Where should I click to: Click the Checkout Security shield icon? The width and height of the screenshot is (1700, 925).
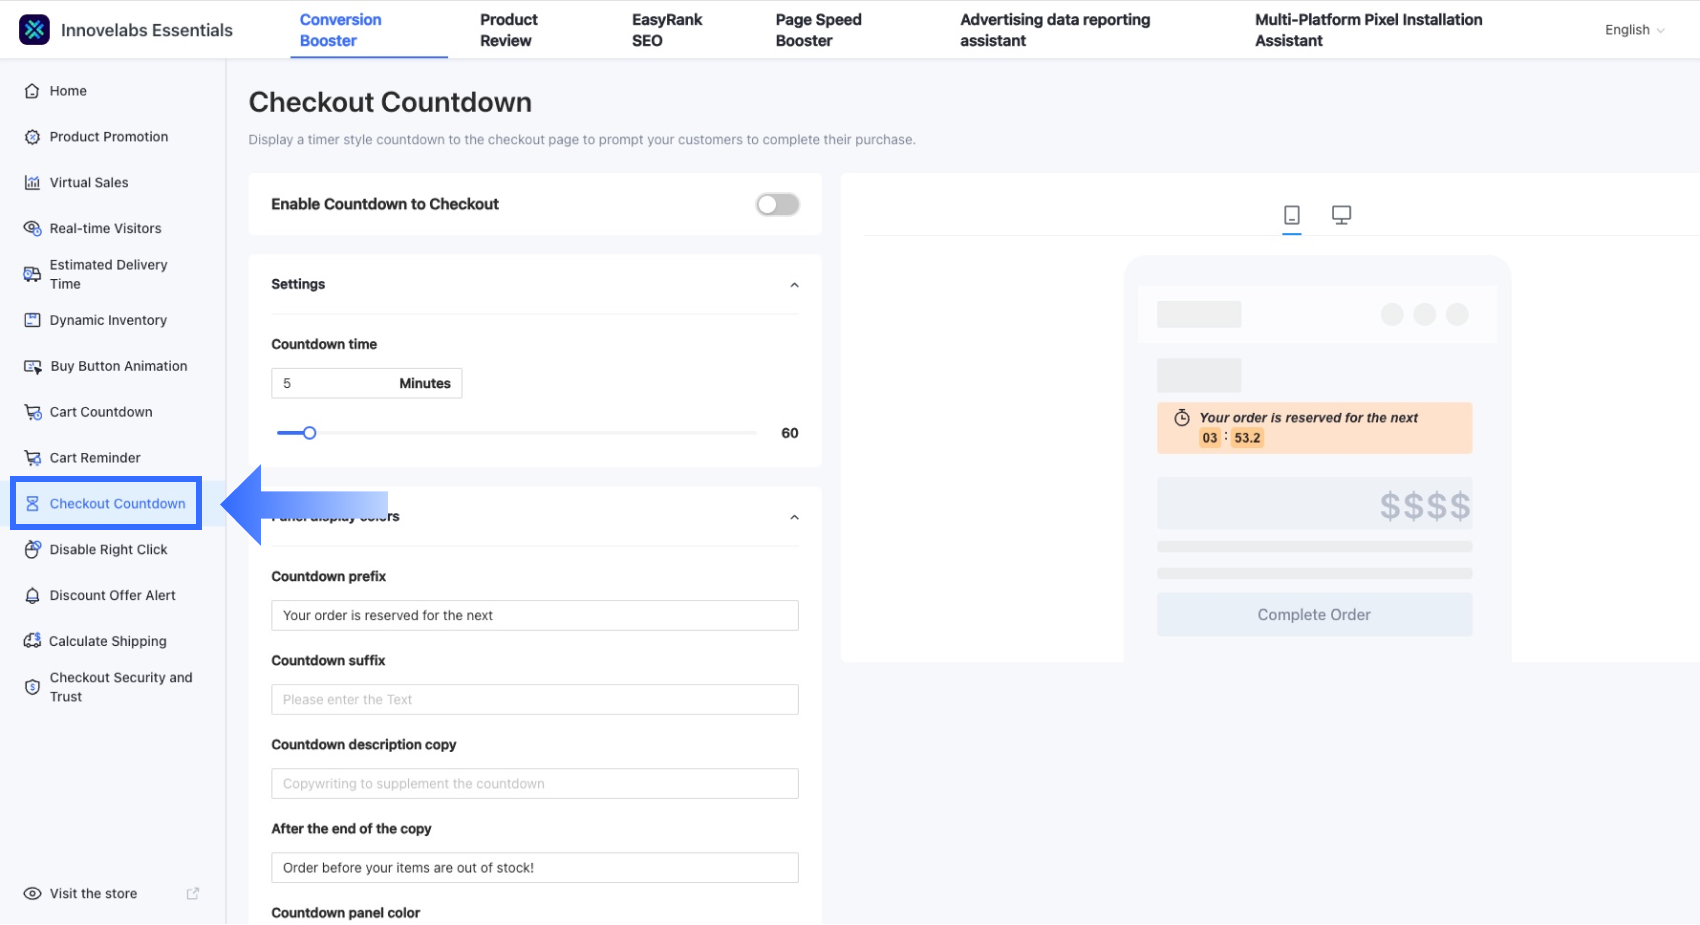pos(32,687)
